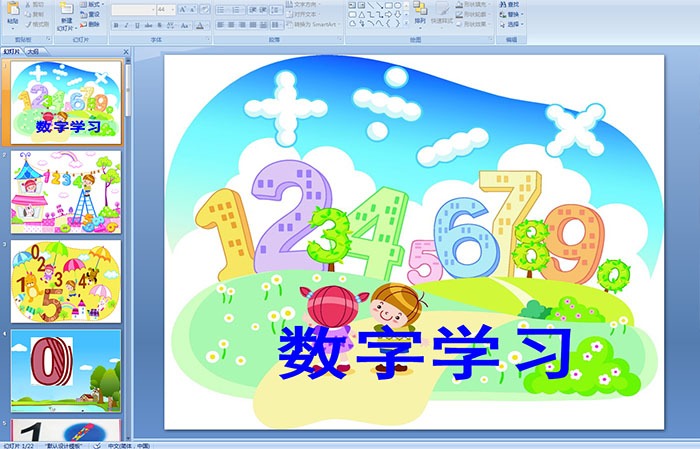Expand the text direction (文字方向) menu
This screenshot has height=449, width=700.
click(304, 4)
